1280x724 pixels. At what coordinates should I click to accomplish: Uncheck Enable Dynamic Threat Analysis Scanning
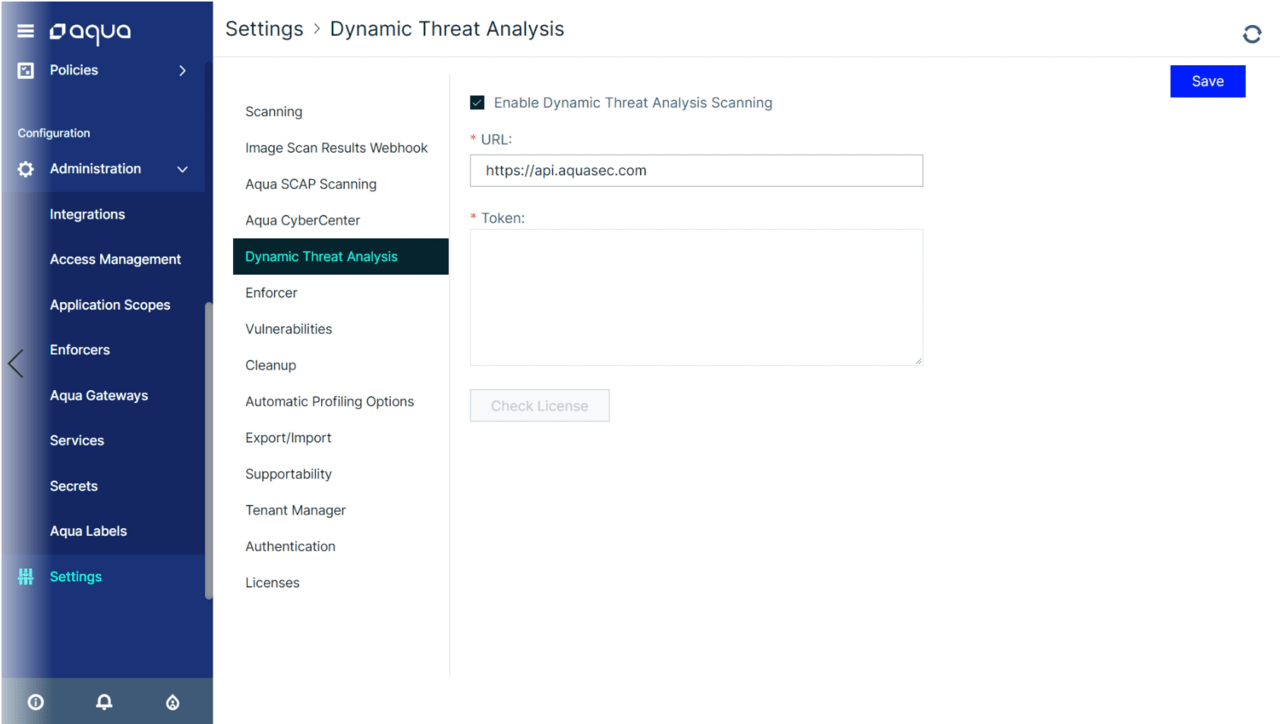point(477,103)
